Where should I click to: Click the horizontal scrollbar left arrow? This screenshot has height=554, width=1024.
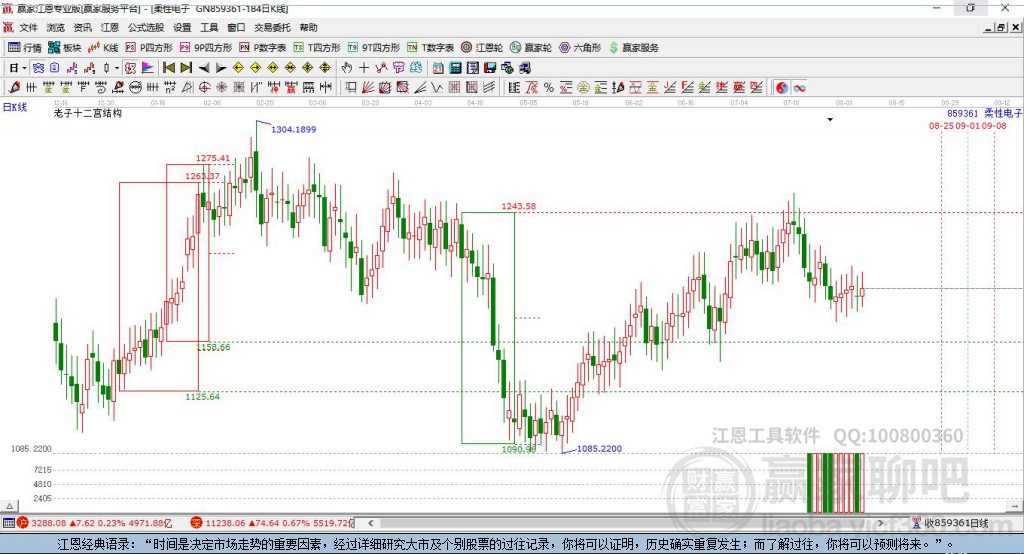(370, 523)
